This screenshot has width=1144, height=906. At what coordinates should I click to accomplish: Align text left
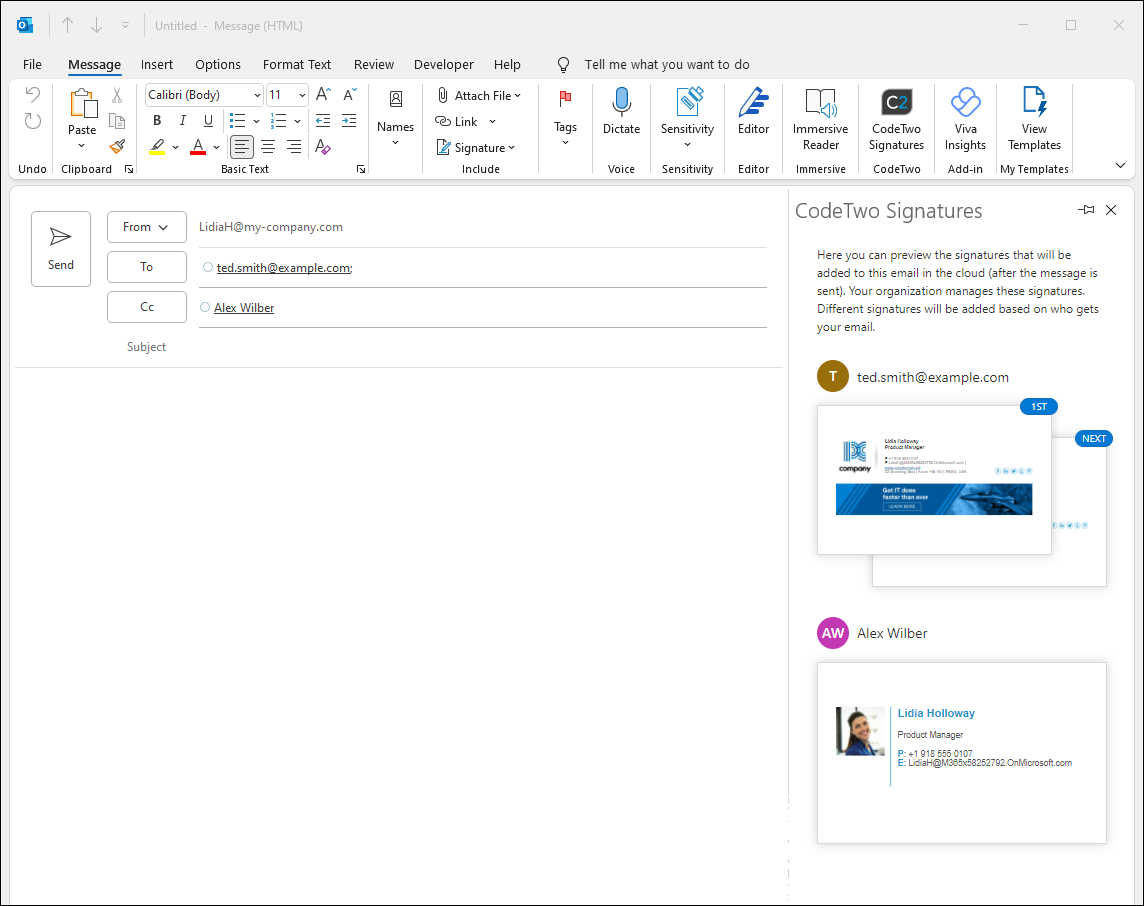241,147
